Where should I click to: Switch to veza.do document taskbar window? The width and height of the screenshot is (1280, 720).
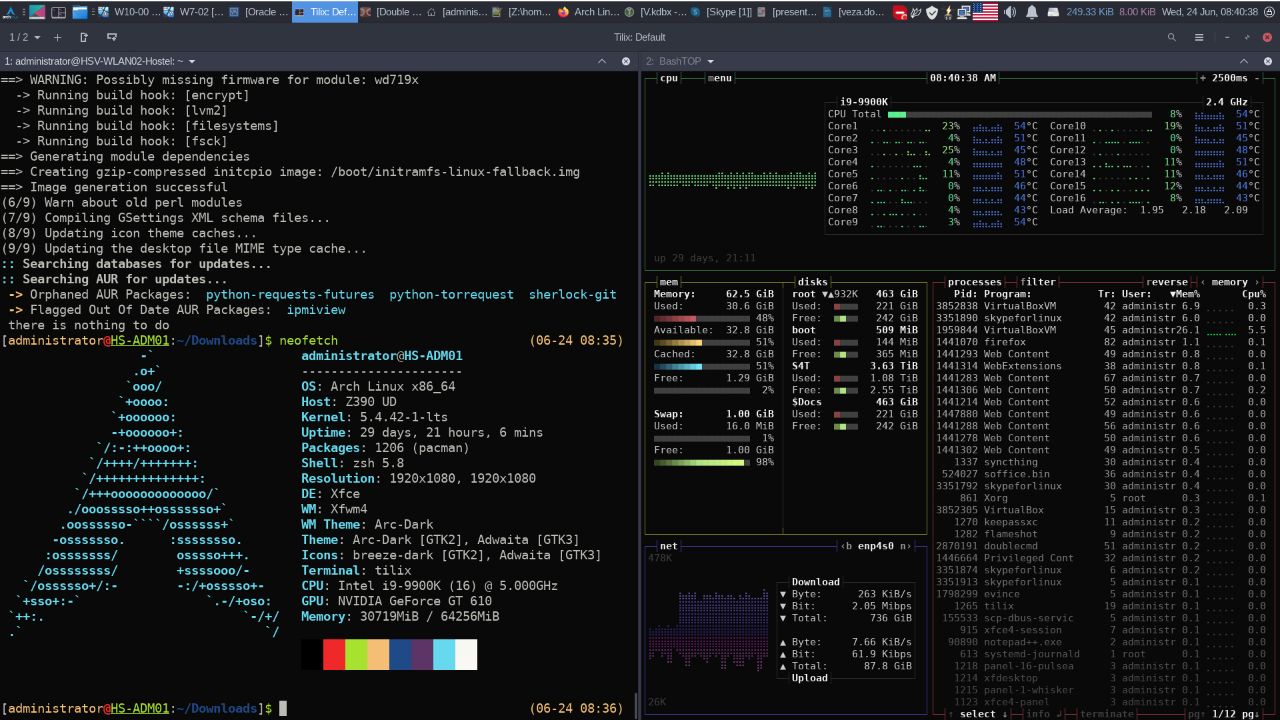click(x=853, y=12)
